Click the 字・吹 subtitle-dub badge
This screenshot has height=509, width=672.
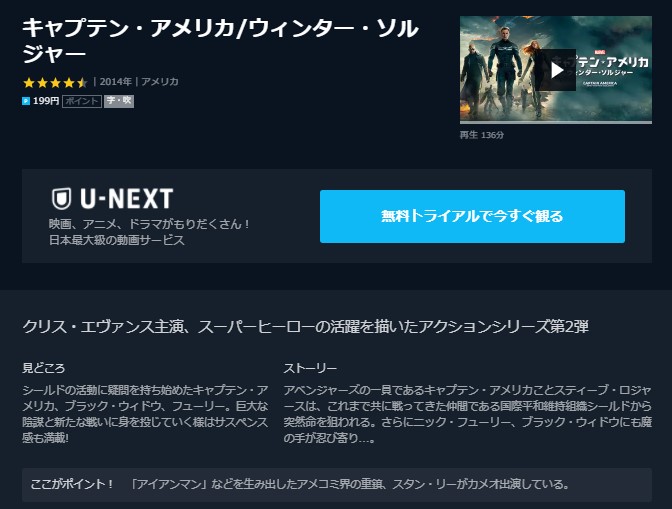click(x=119, y=101)
